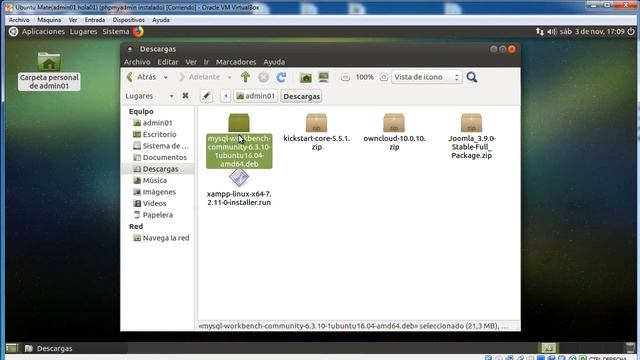The height and width of the screenshot is (360, 640).
Task: Open Sistema panel menu
Action: pyautogui.click(x=116, y=31)
